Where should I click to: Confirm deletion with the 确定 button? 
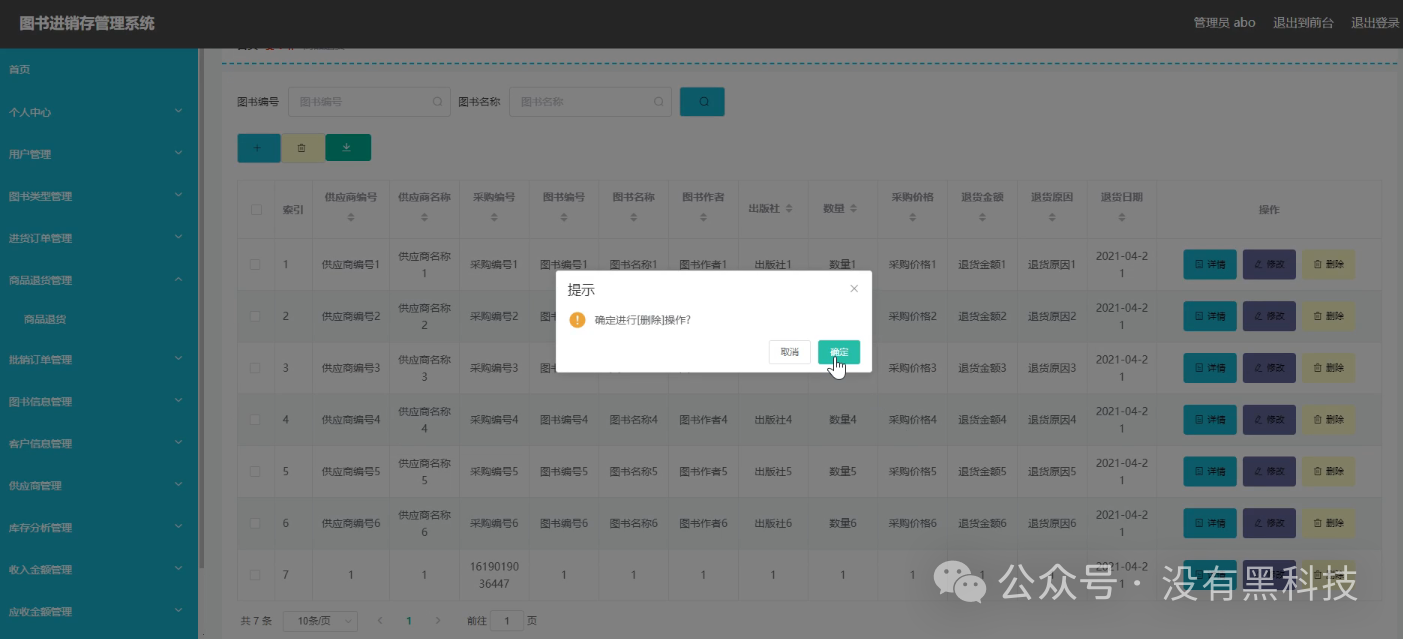(839, 352)
